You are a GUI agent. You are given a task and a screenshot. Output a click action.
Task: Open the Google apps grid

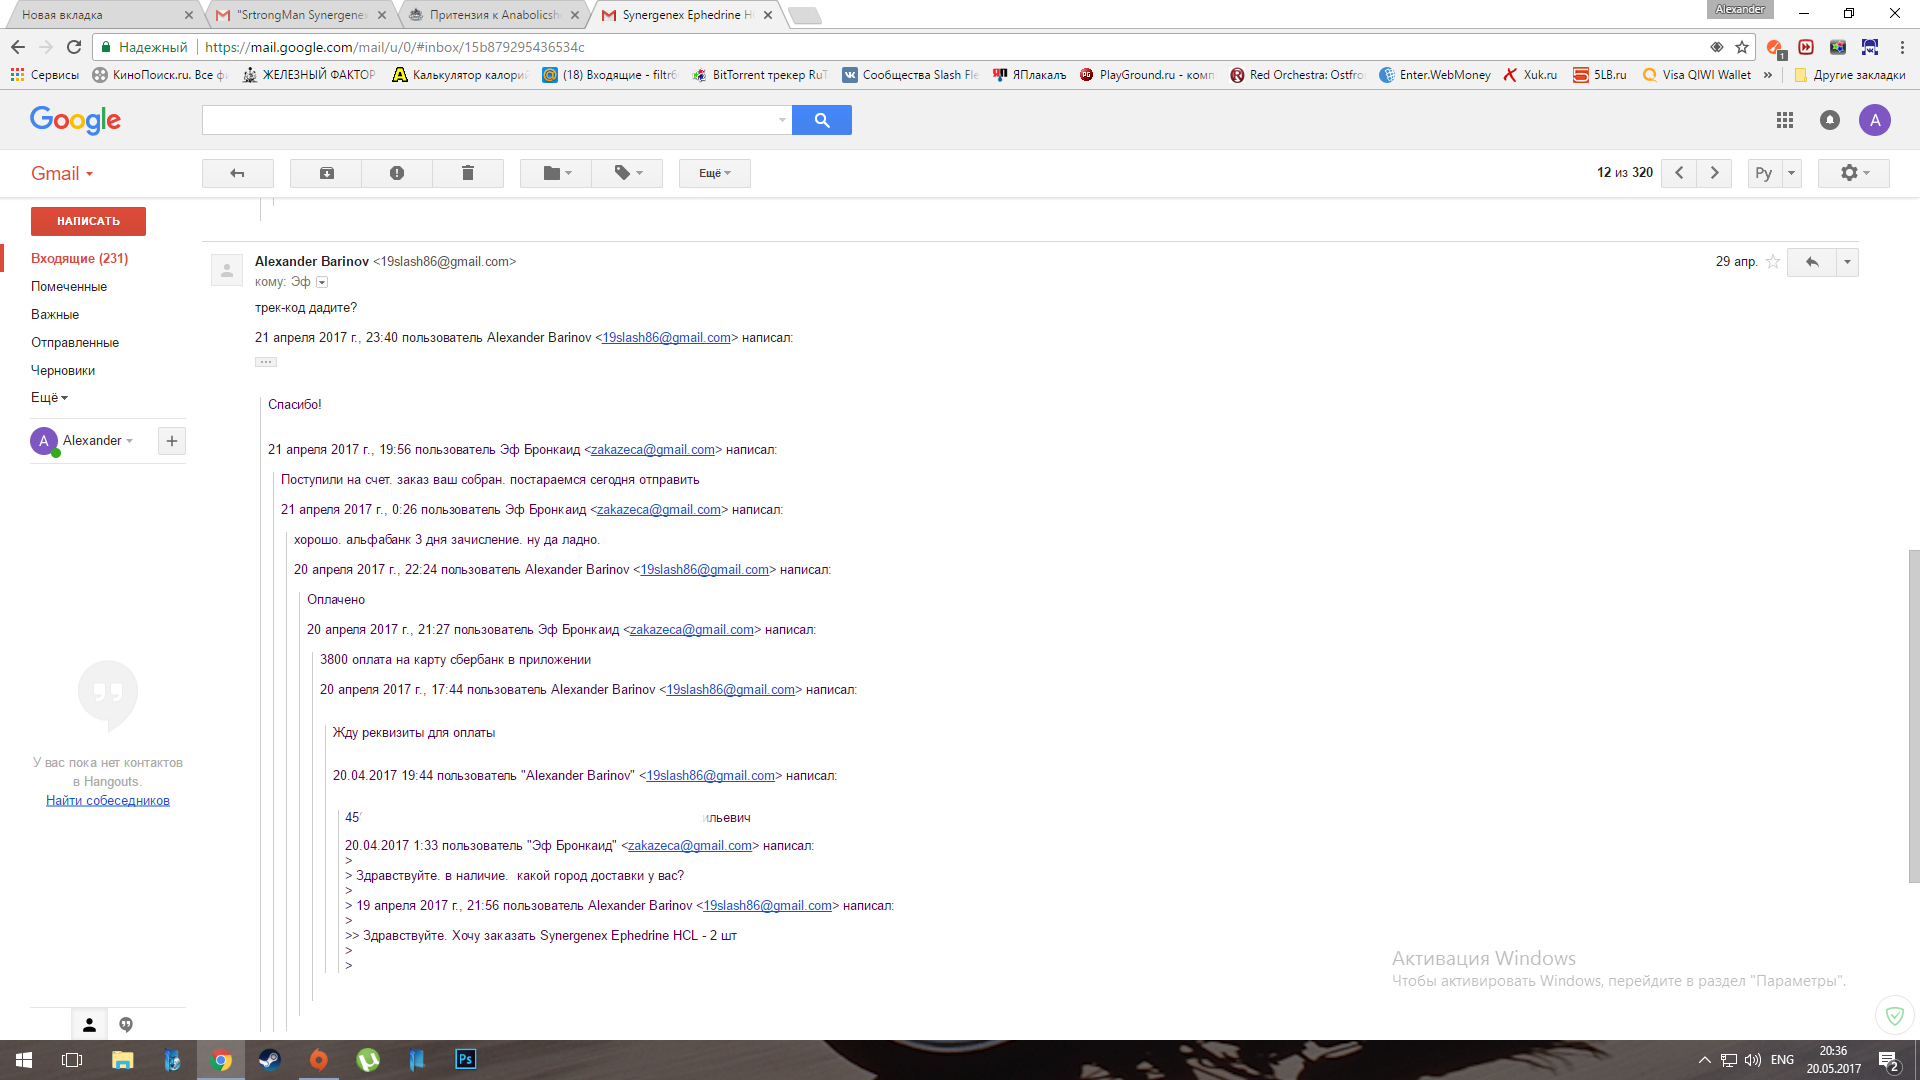(1784, 120)
